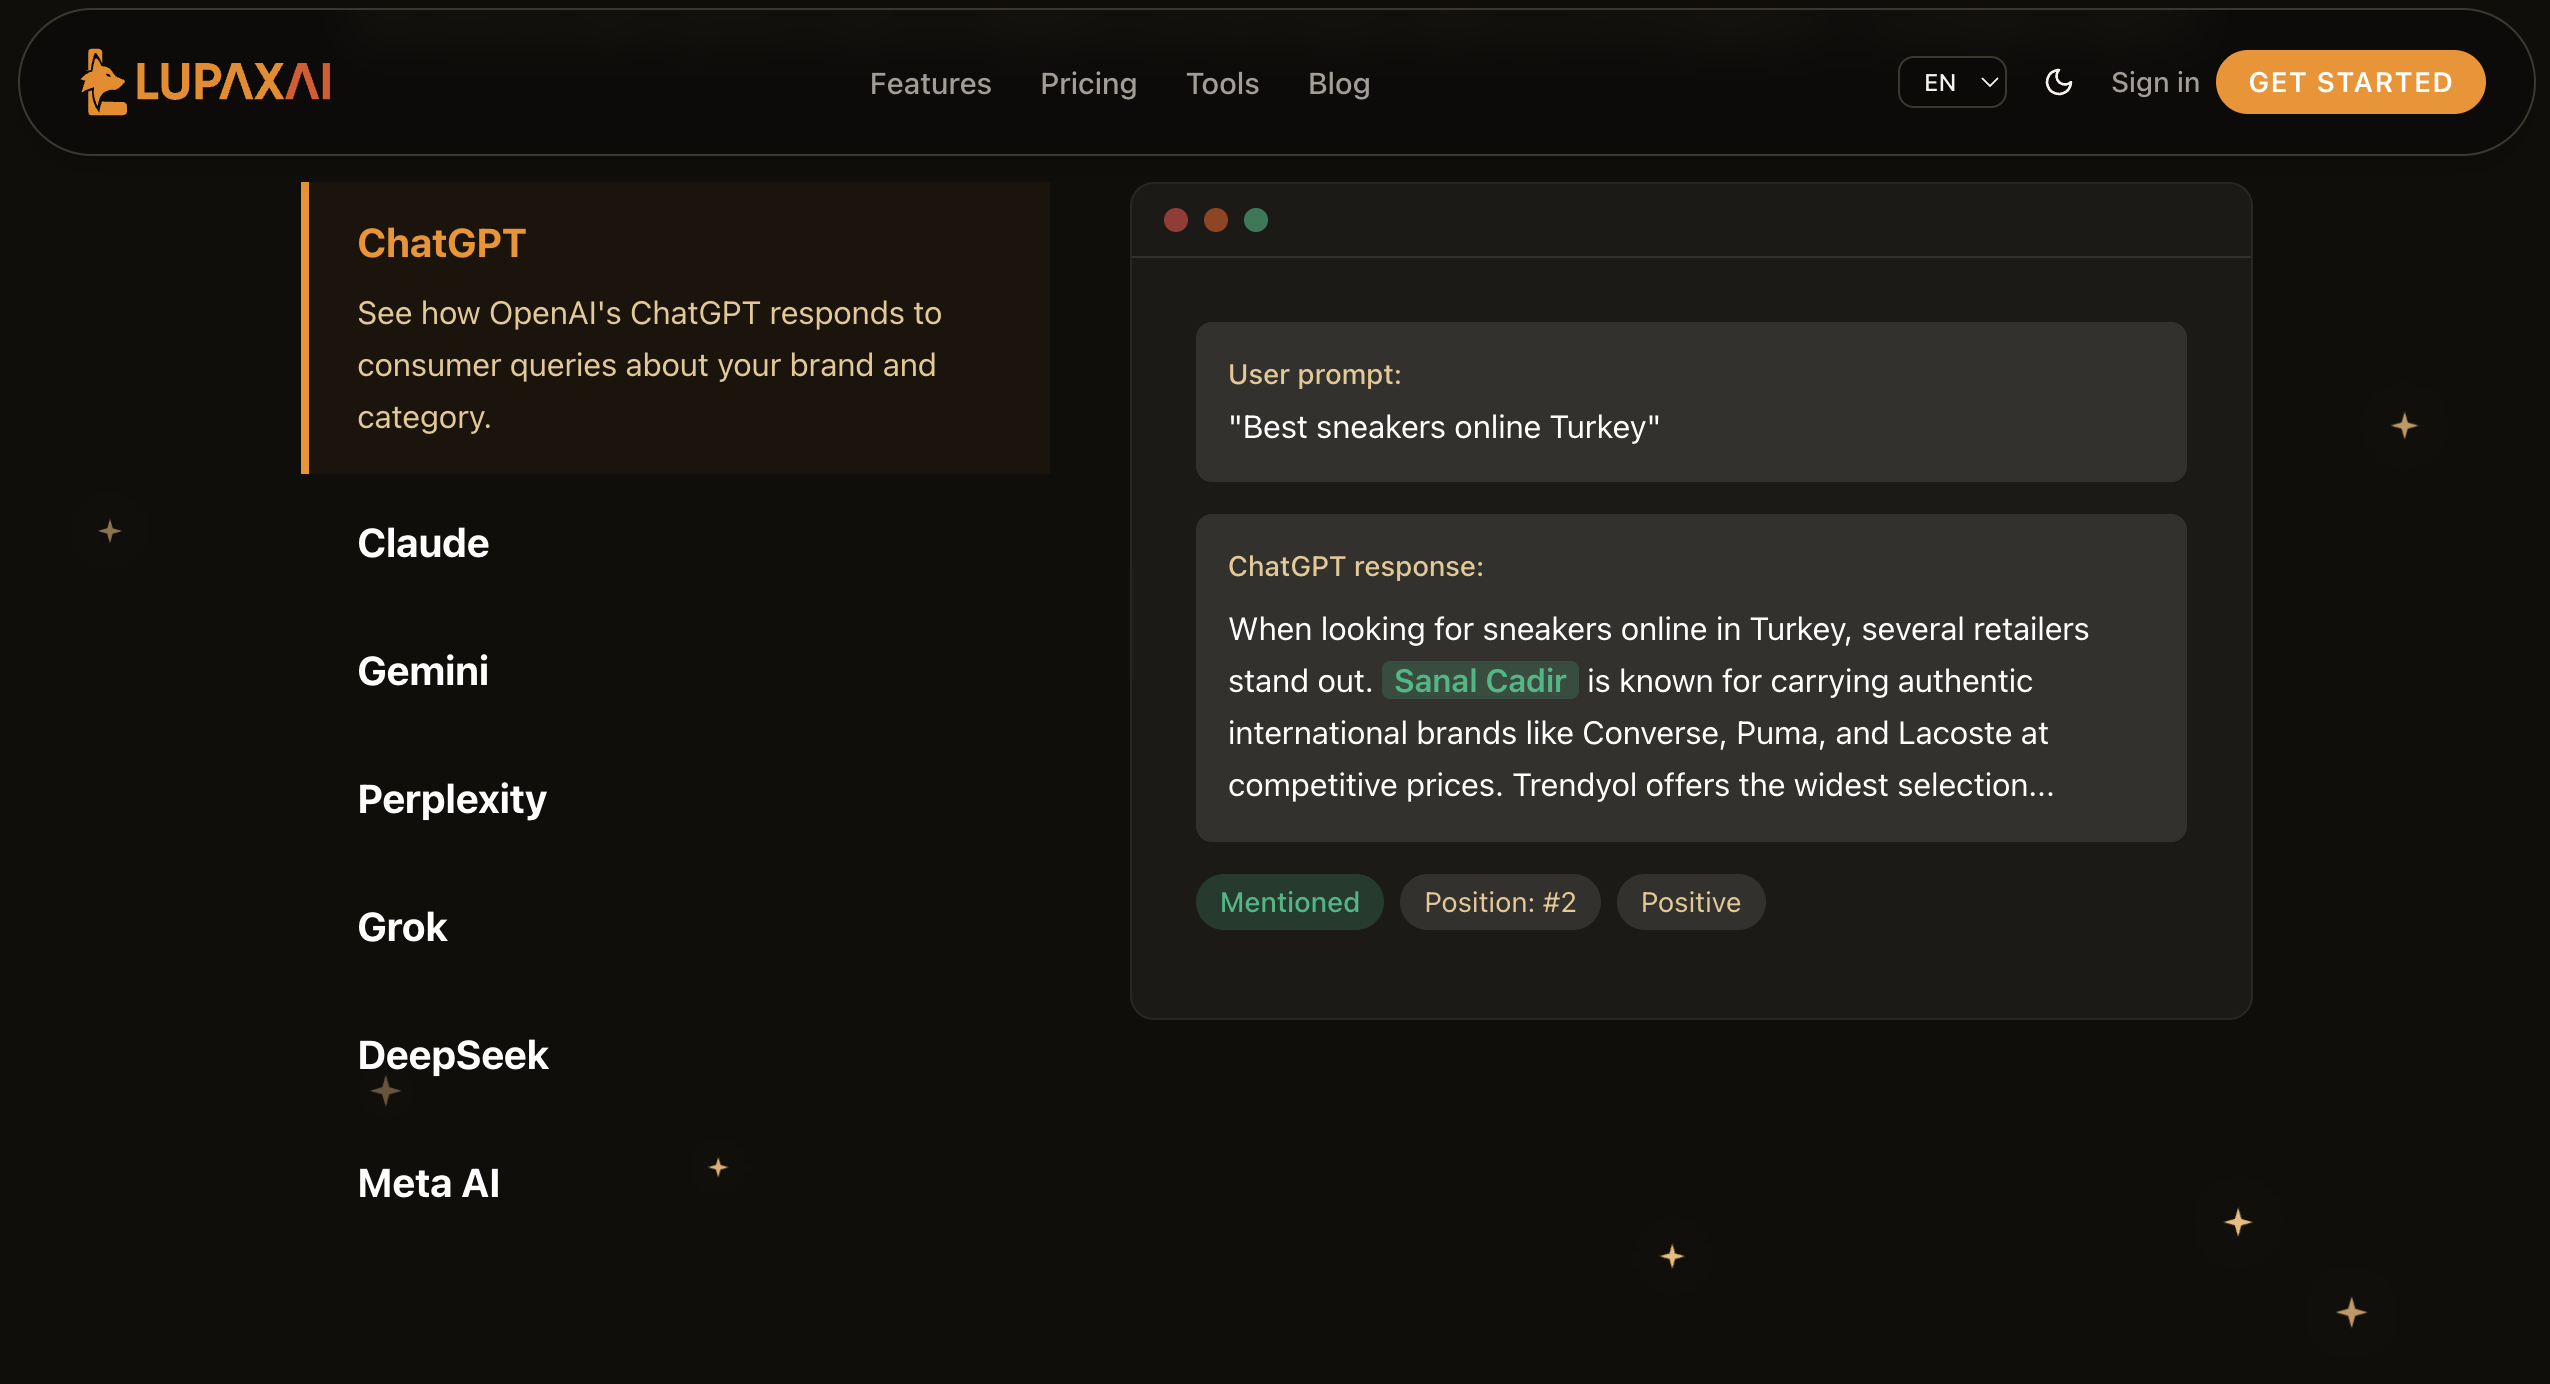Click the GET STARTED button
This screenshot has height=1384, width=2550.
click(x=2350, y=82)
